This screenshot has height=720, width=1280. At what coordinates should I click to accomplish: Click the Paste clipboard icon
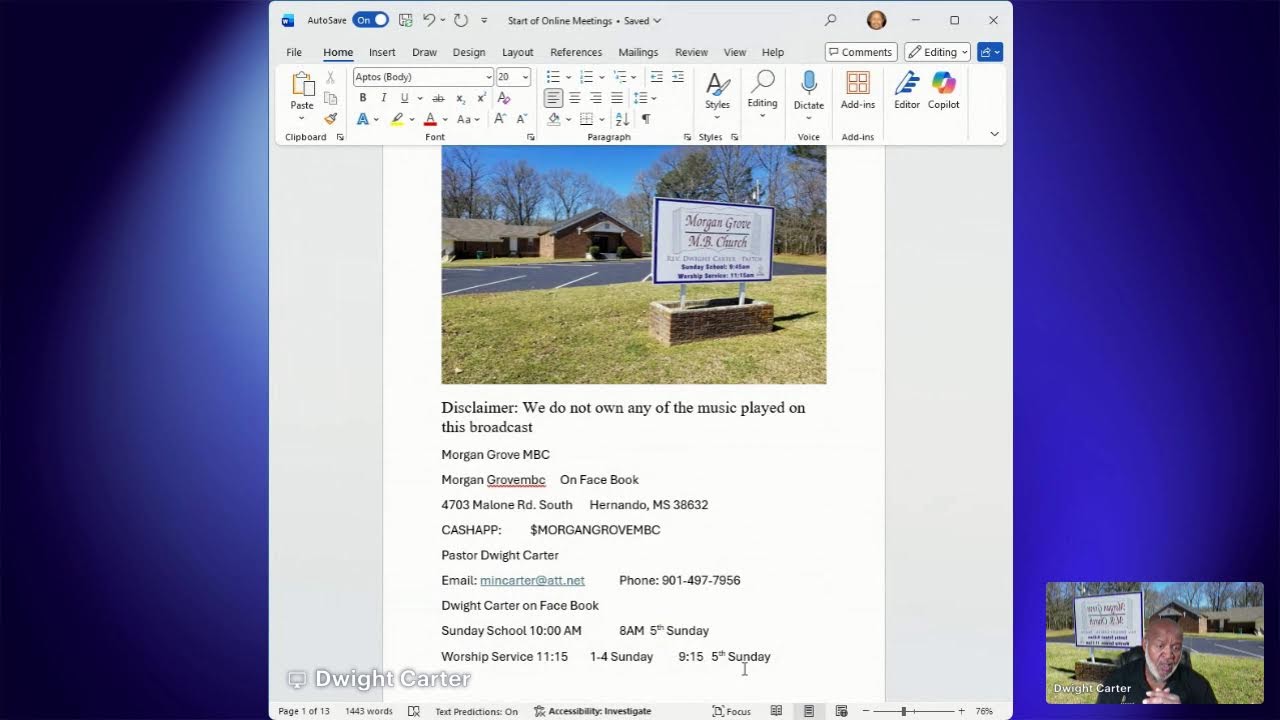tap(302, 84)
